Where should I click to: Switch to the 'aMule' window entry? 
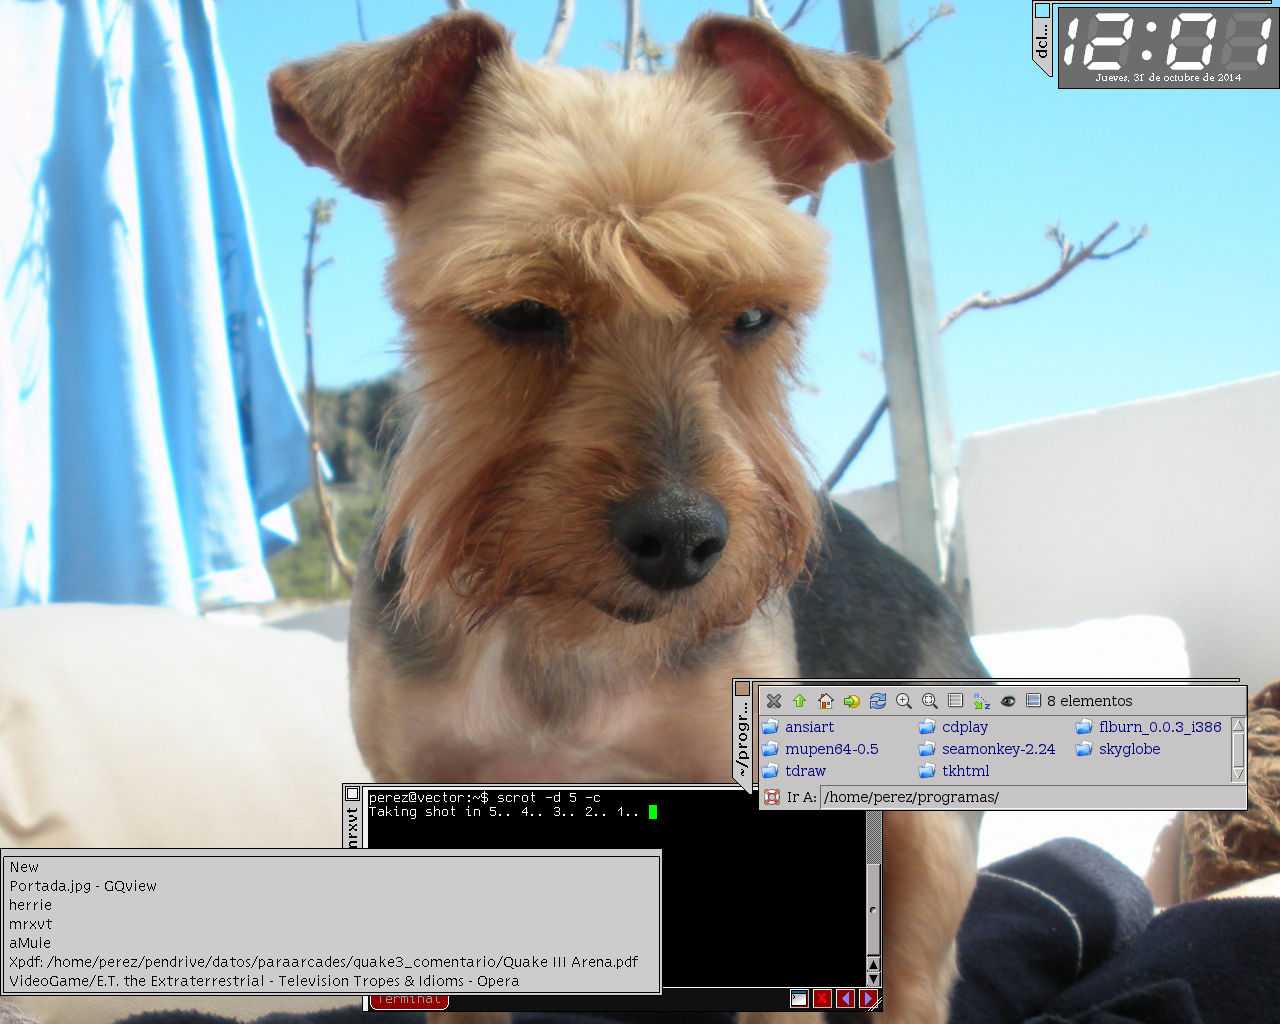tap(331, 943)
